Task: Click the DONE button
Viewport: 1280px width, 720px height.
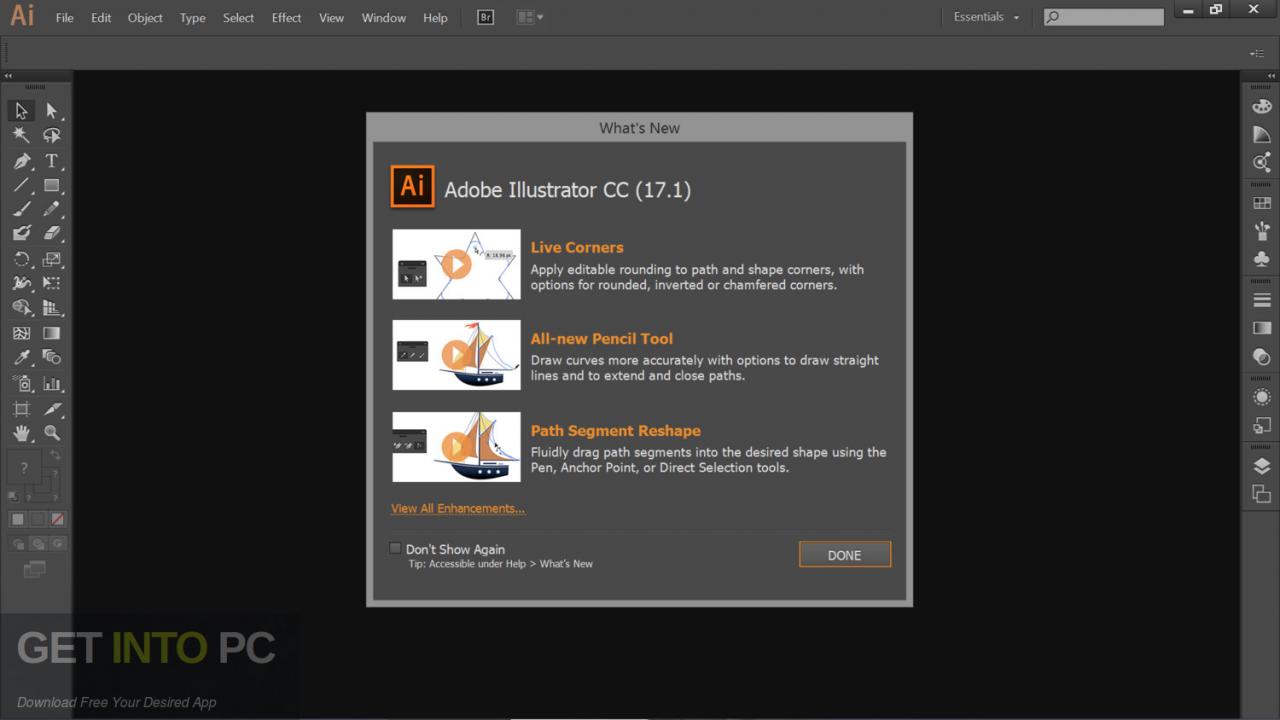Action: pyautogui.click(x=845, y=555)
